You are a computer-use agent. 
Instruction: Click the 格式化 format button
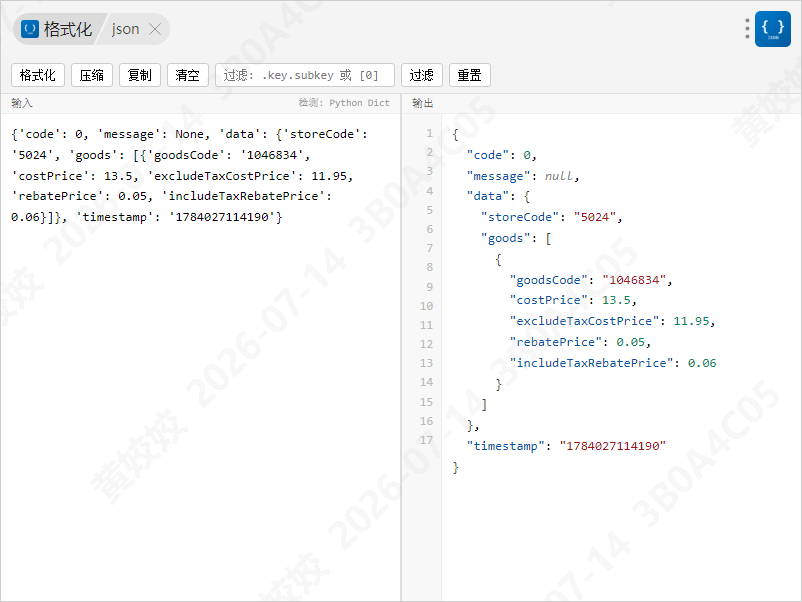pos(38,75)
